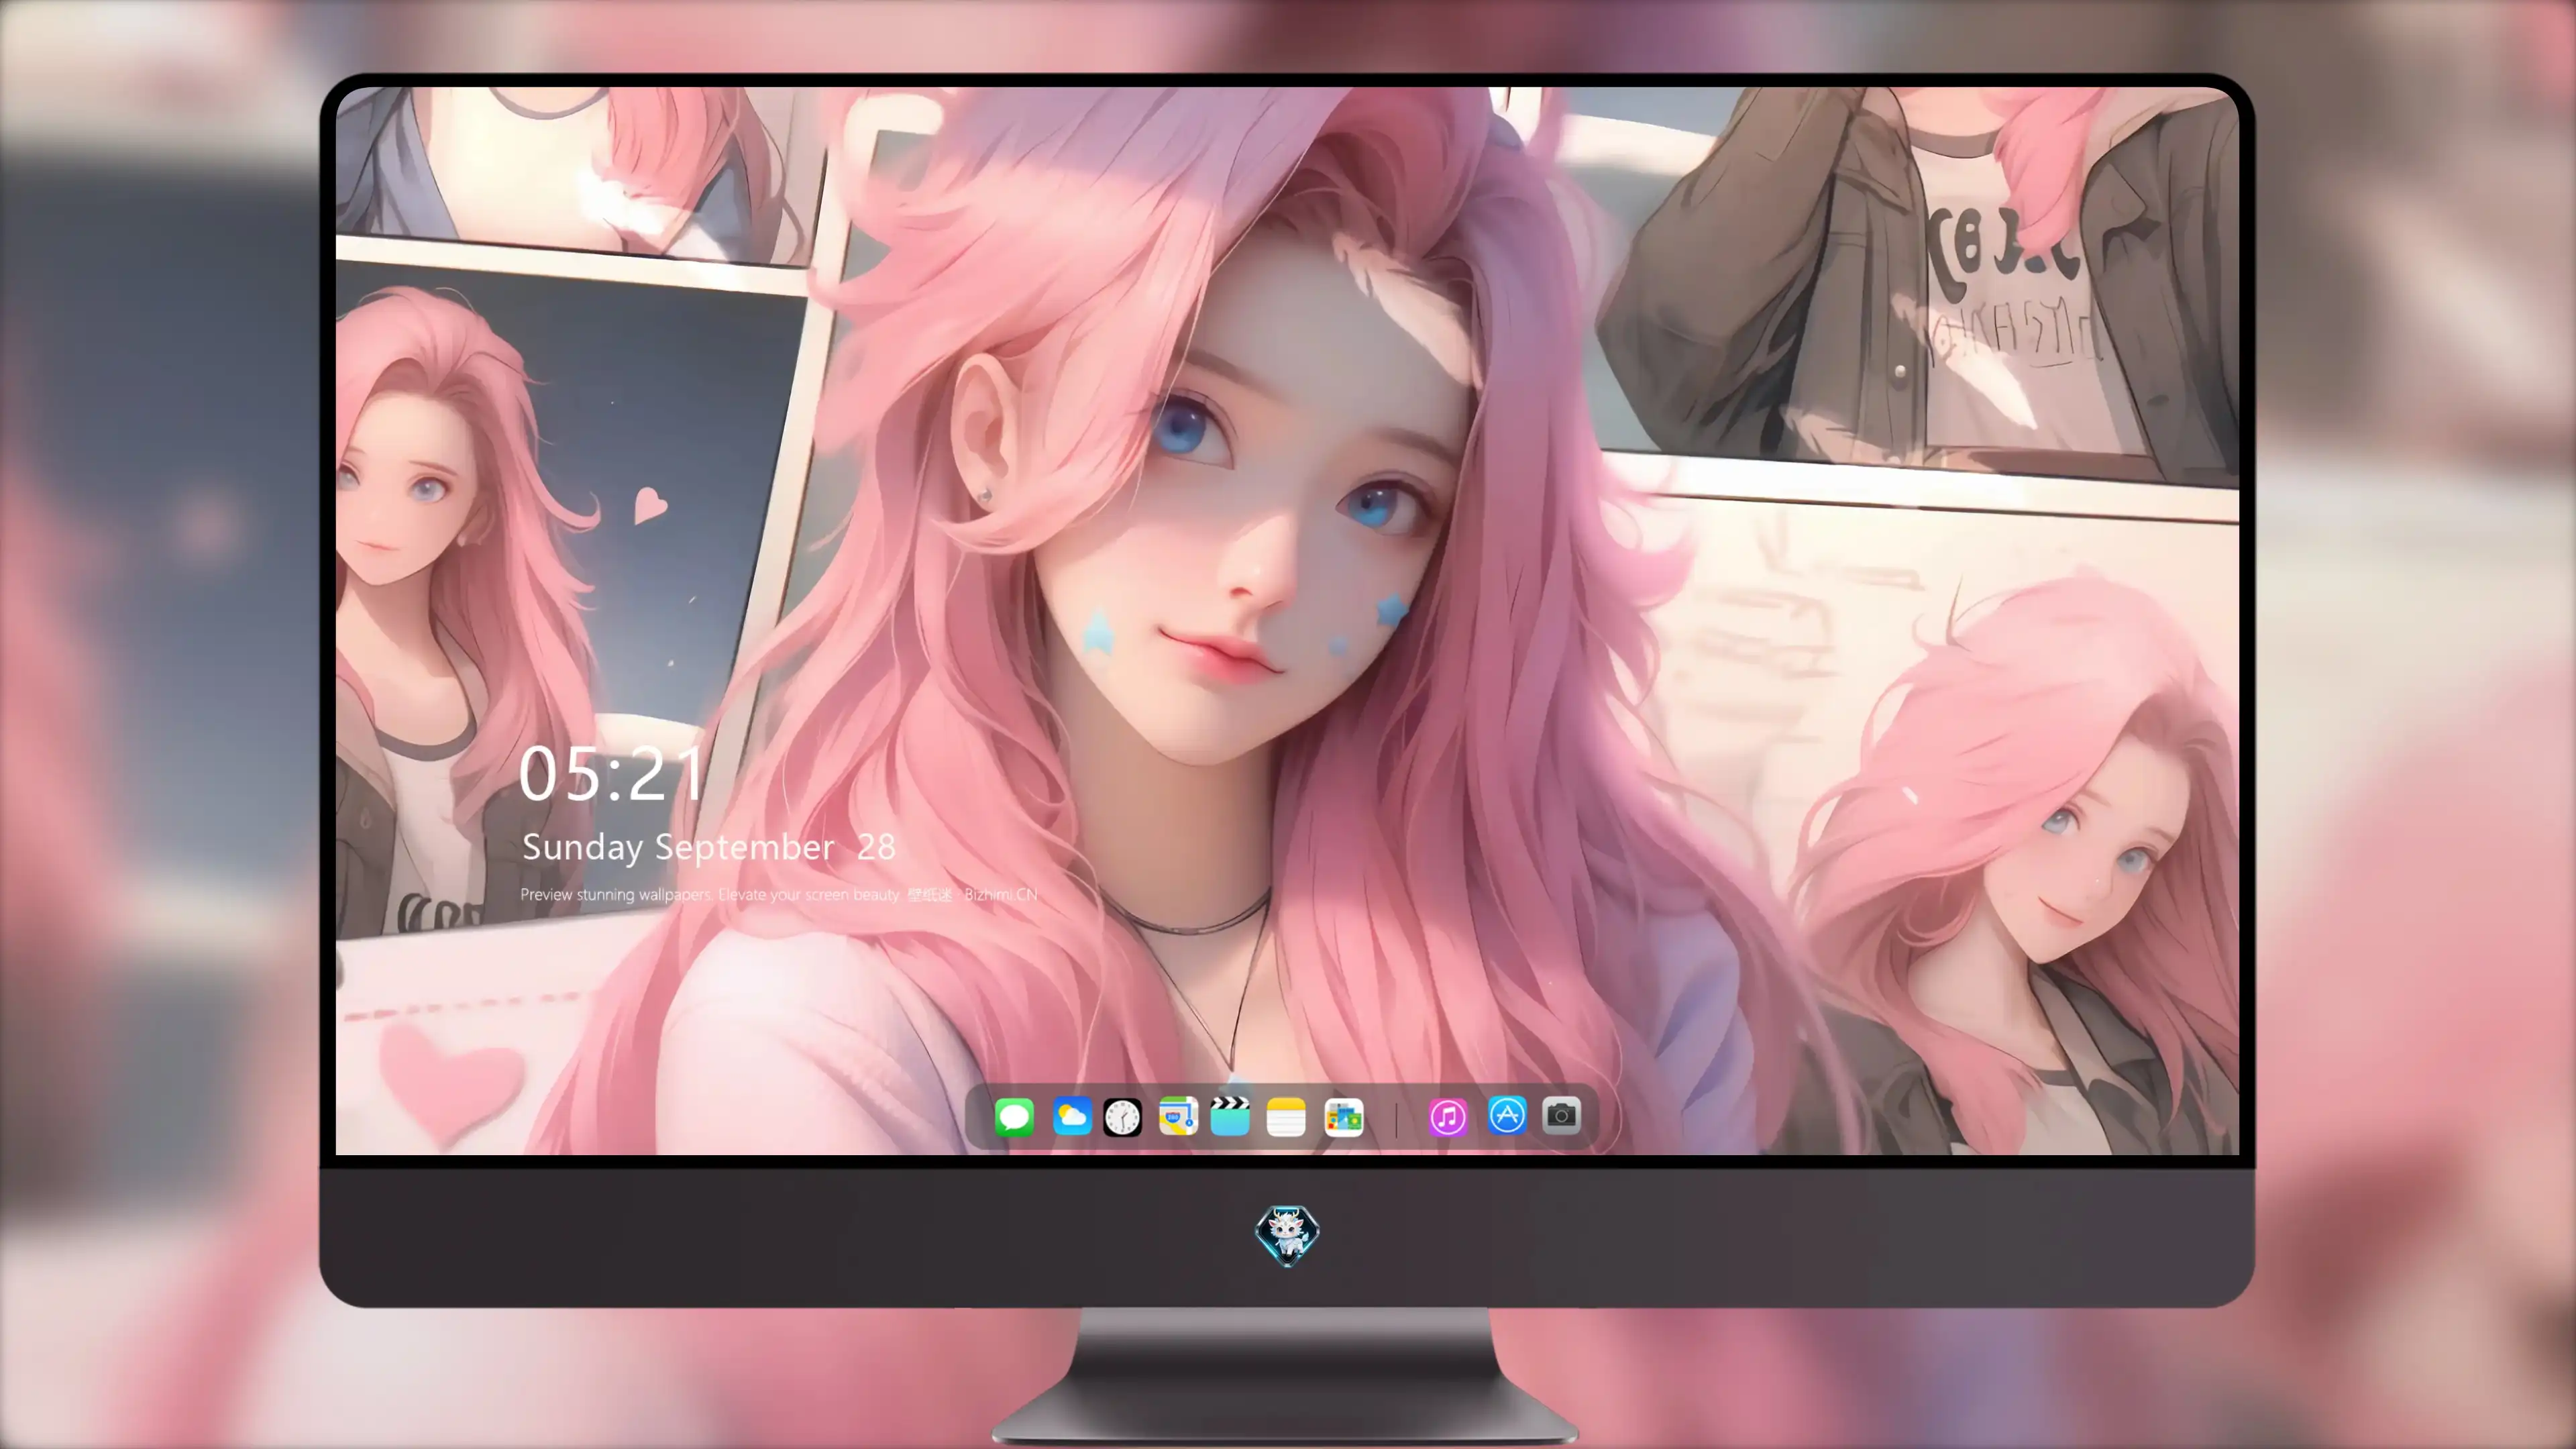Open the yellow Notes app

pos(1286,1117)
